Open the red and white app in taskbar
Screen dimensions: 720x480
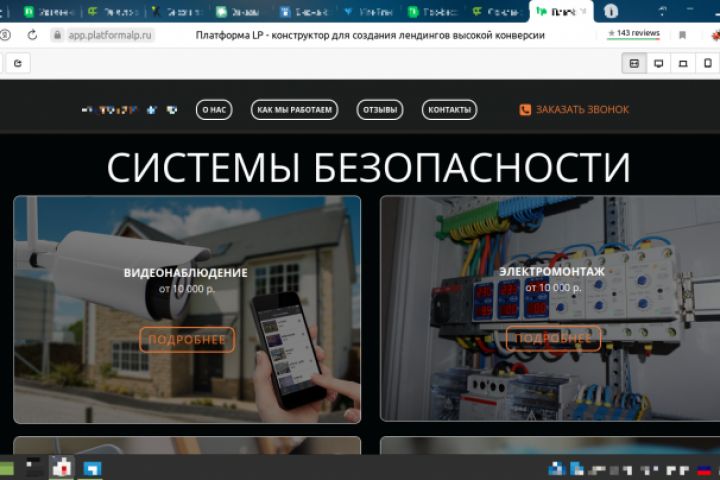[62, 468]
